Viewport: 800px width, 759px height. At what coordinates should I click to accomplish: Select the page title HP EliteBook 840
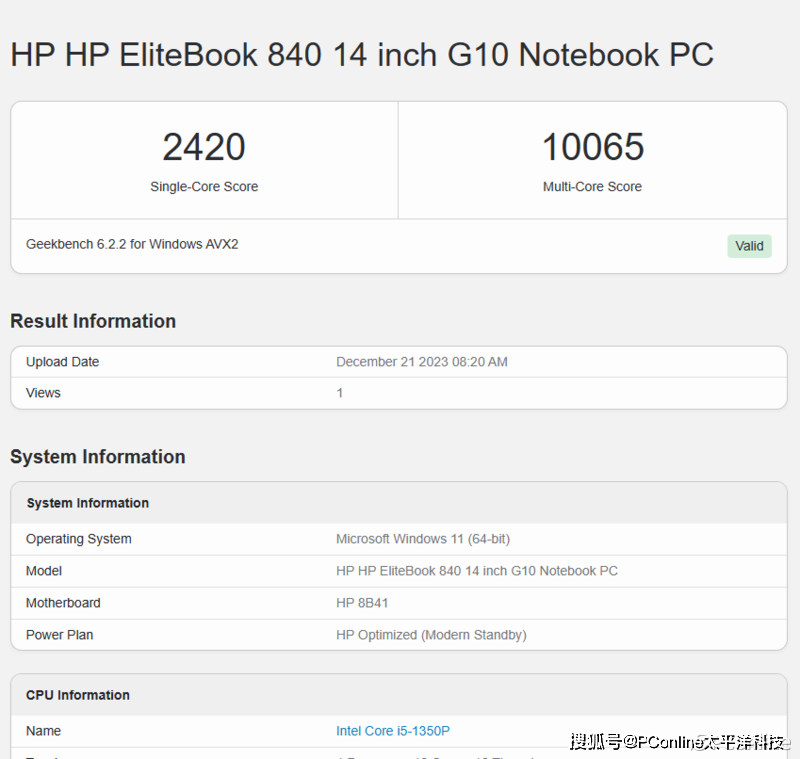click(362, 55)
